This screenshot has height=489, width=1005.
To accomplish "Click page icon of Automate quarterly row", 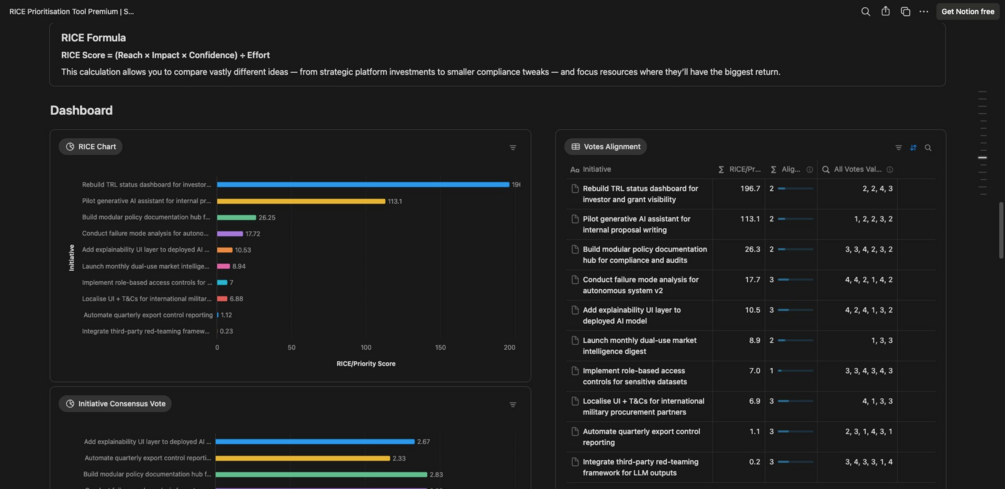I will [575, 432].
